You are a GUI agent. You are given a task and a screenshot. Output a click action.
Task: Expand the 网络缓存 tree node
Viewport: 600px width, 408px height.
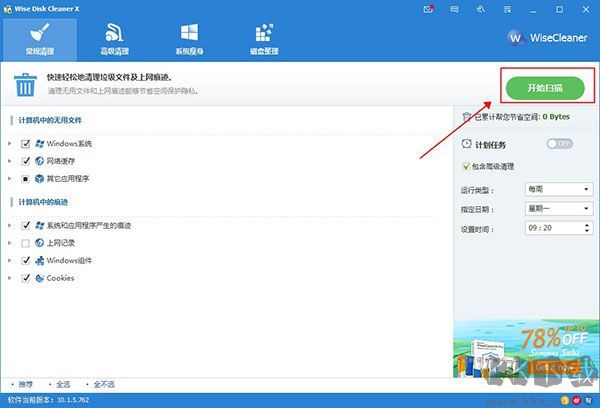coord(10,161)
